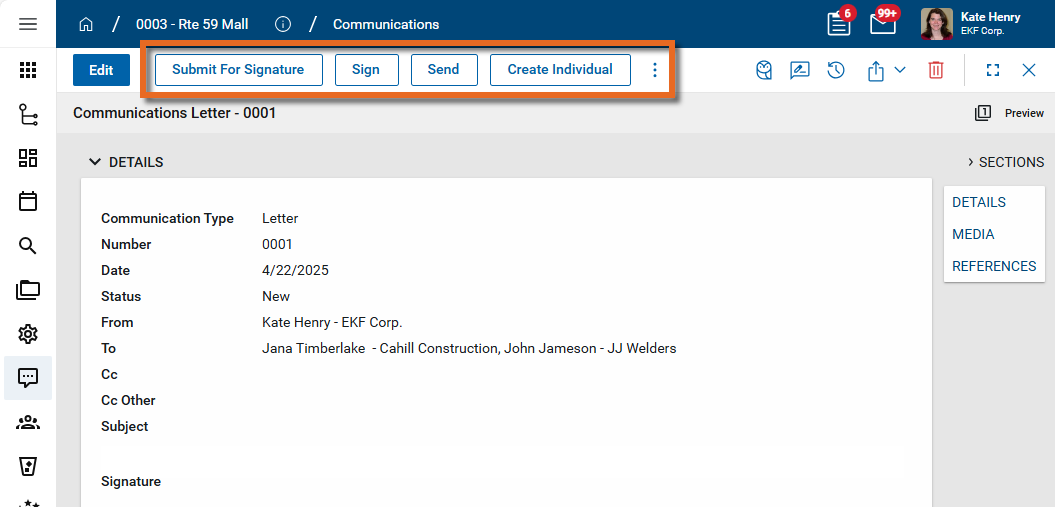
Task: Click the search icon in sidebar
Action: [28, 246]
